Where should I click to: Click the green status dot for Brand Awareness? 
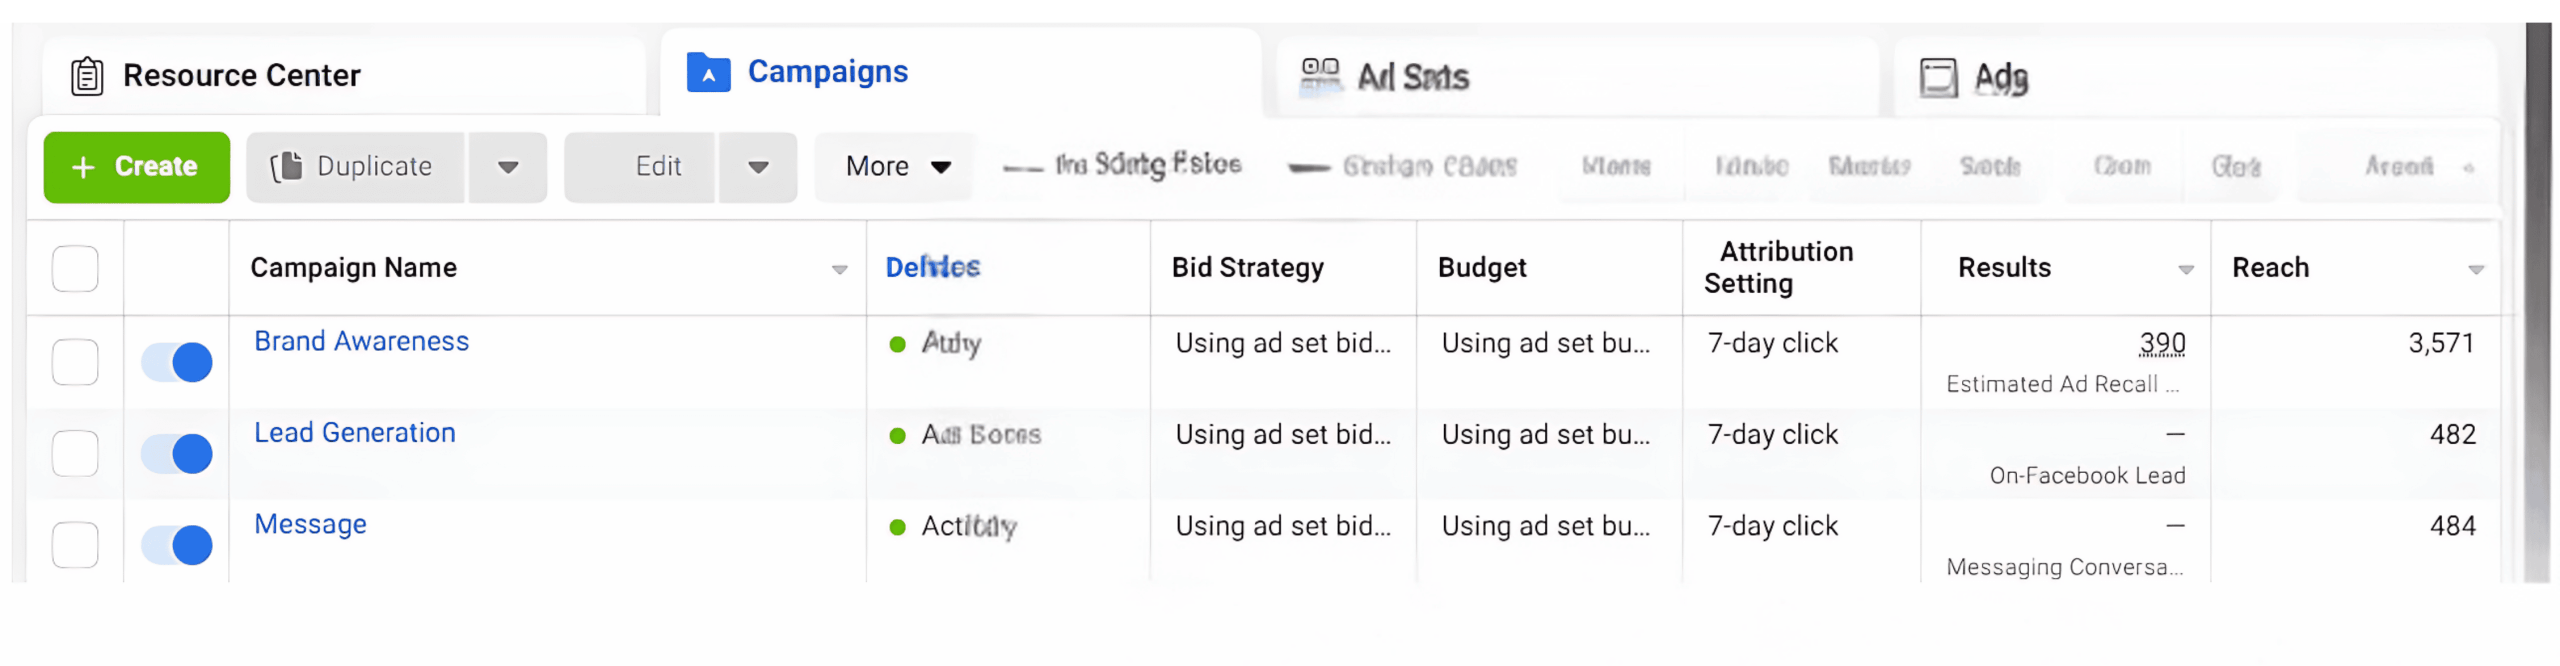(897, 345)
